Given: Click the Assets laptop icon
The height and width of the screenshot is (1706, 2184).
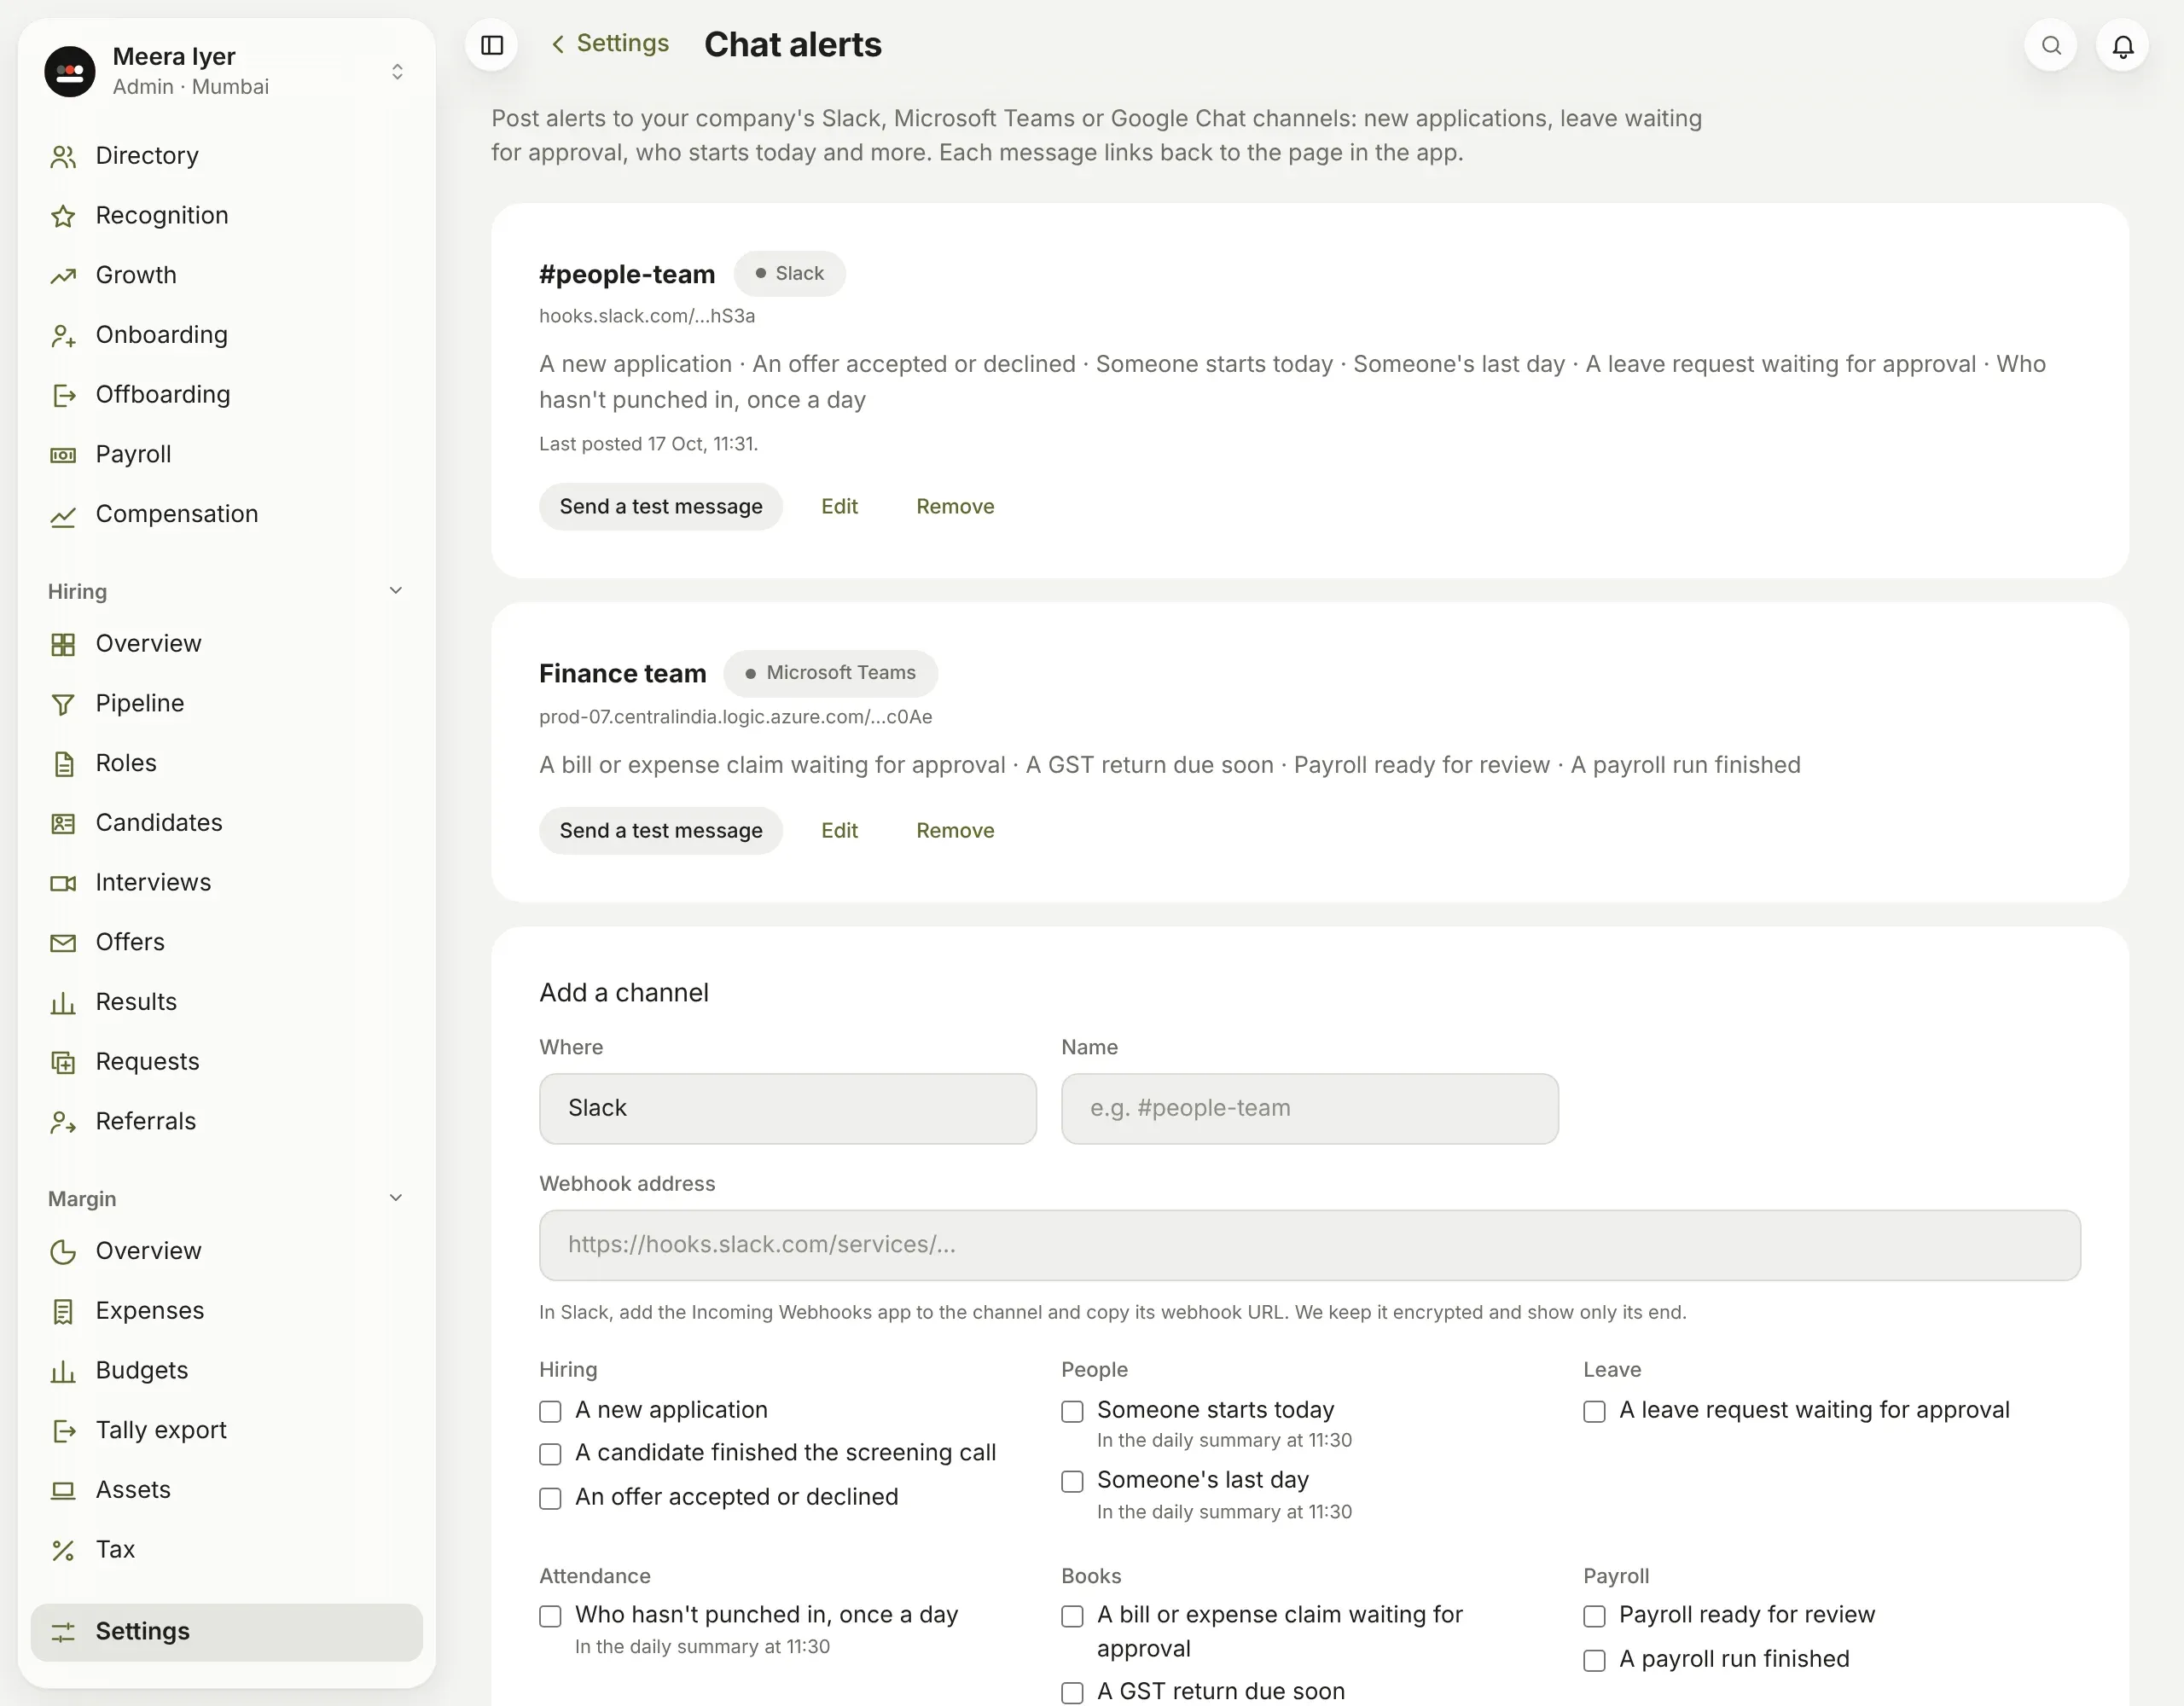Looking at the screenshot, I should coord(63,1490).
